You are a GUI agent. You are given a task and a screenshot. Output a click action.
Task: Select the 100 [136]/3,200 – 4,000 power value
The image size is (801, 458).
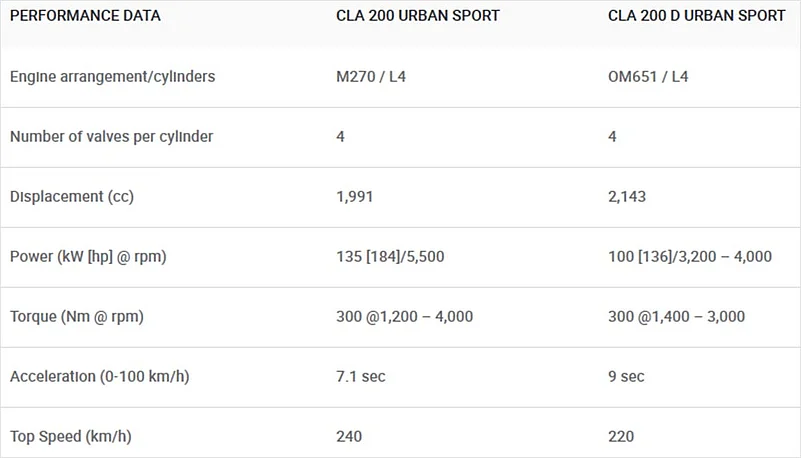[690, 256]
